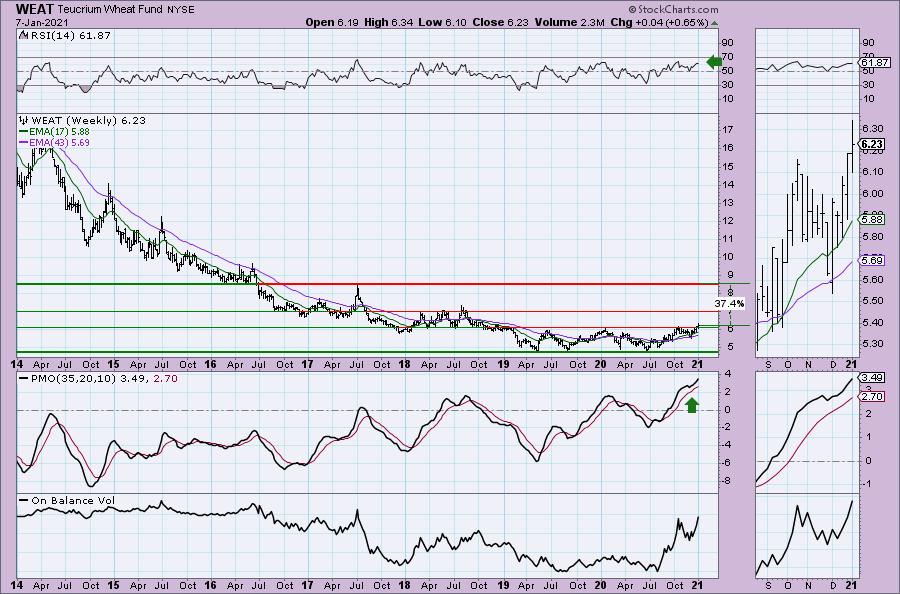The width and height of the screenshot is (900, 594).
Task: Click the 5.40 label on zoom panel axis
Action: [872, 323]
